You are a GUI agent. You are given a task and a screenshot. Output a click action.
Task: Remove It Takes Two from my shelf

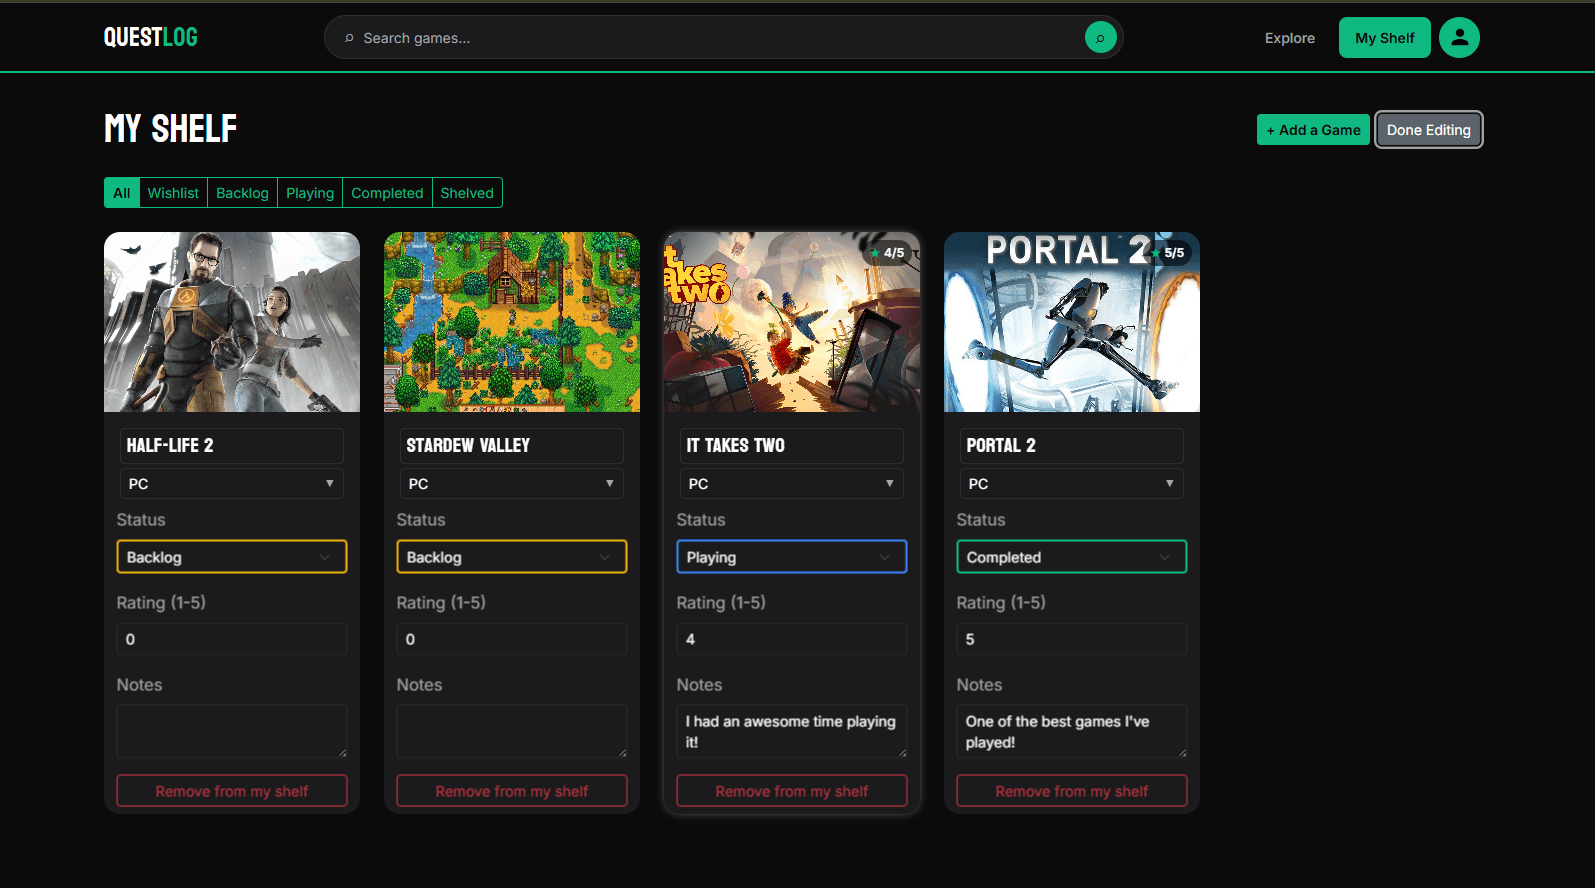(x=792, y=791)
